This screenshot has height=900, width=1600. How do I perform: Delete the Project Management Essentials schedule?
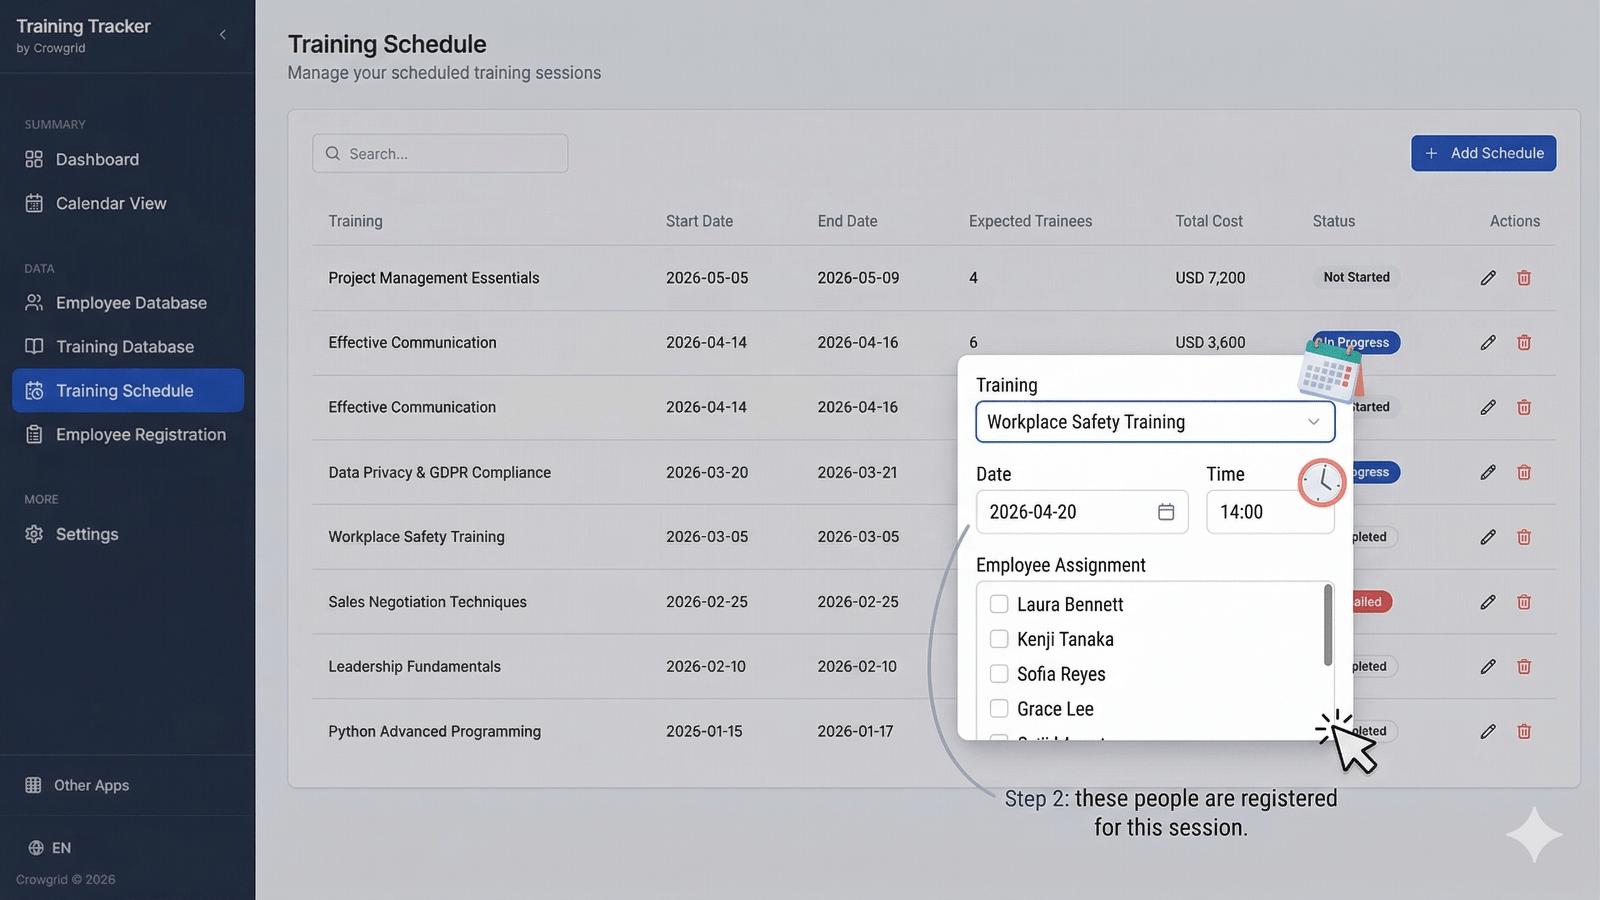(x=1524, y=278)
